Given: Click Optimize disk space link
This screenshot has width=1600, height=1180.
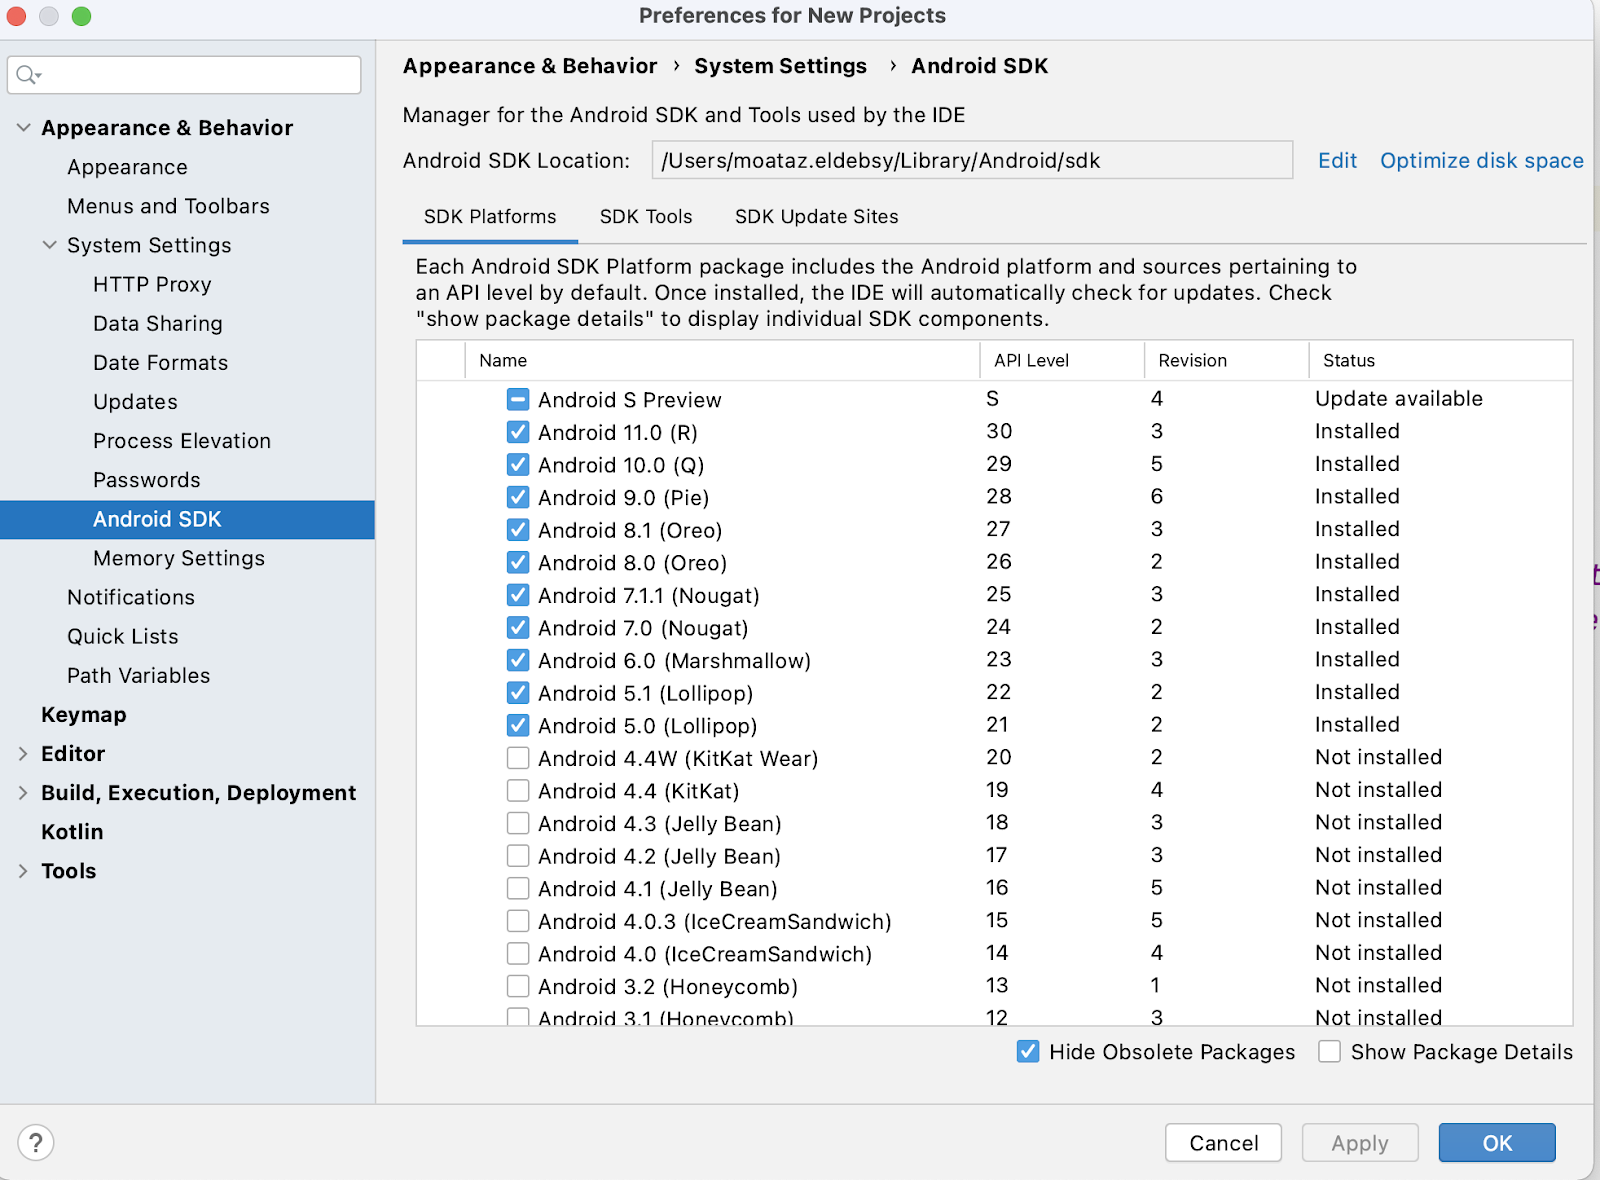Looking at the screenshot, I should point(1482,161).
